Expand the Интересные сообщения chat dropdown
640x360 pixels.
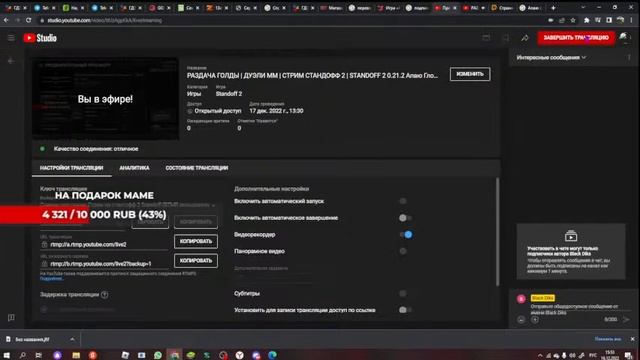click(x=551, y=58)
